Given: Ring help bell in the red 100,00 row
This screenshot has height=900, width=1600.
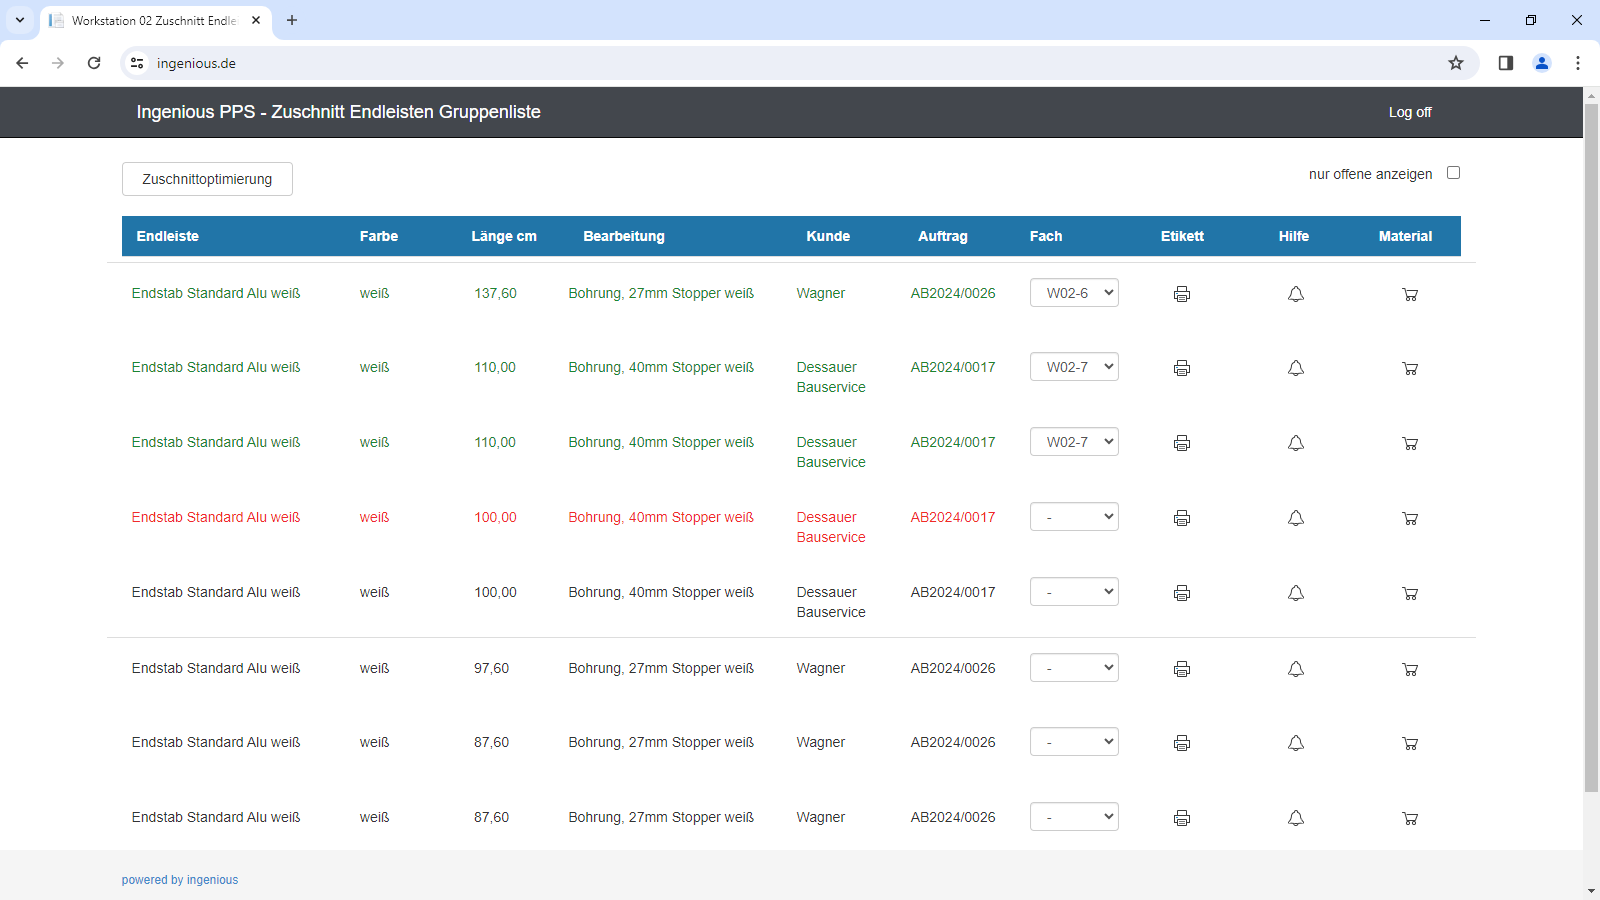Looking at the screenshot, I should point(1296,518).
